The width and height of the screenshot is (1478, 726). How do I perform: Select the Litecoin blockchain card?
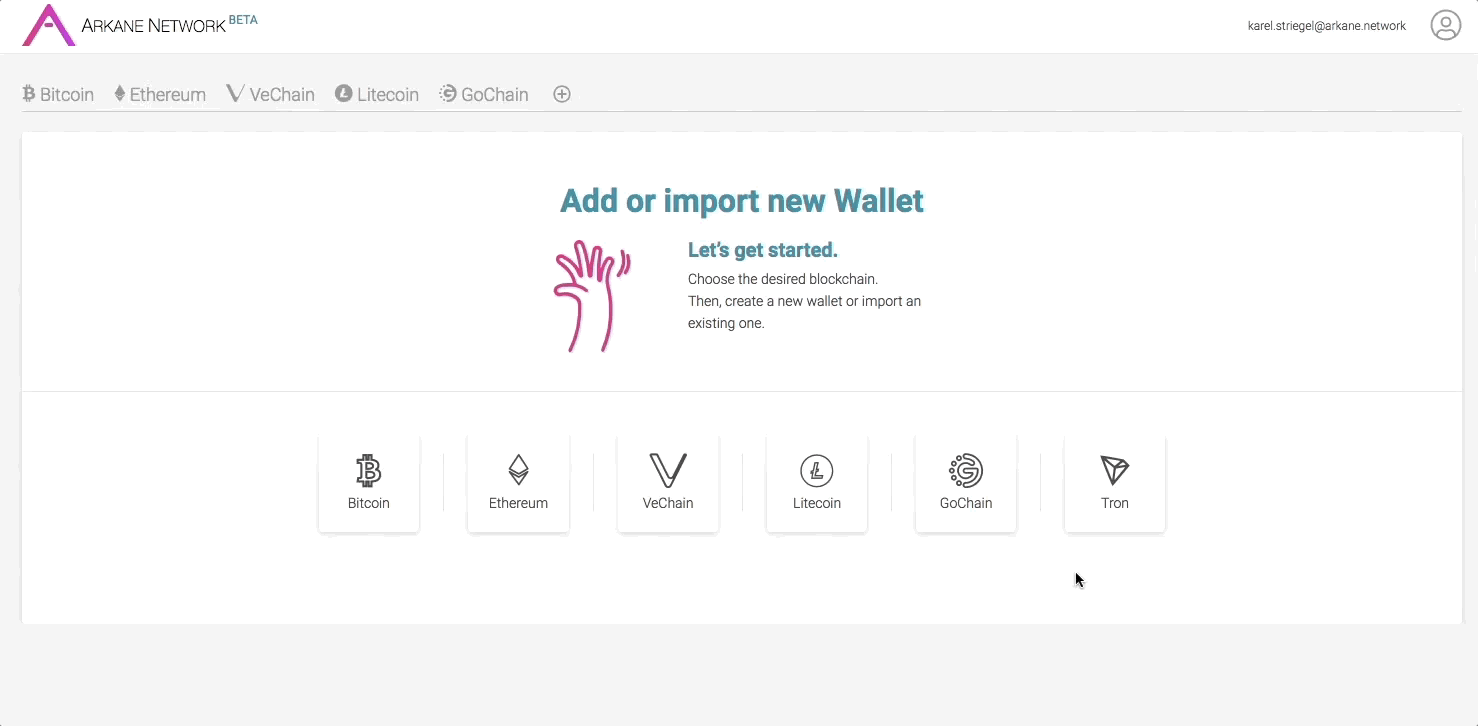click(x=817, y=483)
